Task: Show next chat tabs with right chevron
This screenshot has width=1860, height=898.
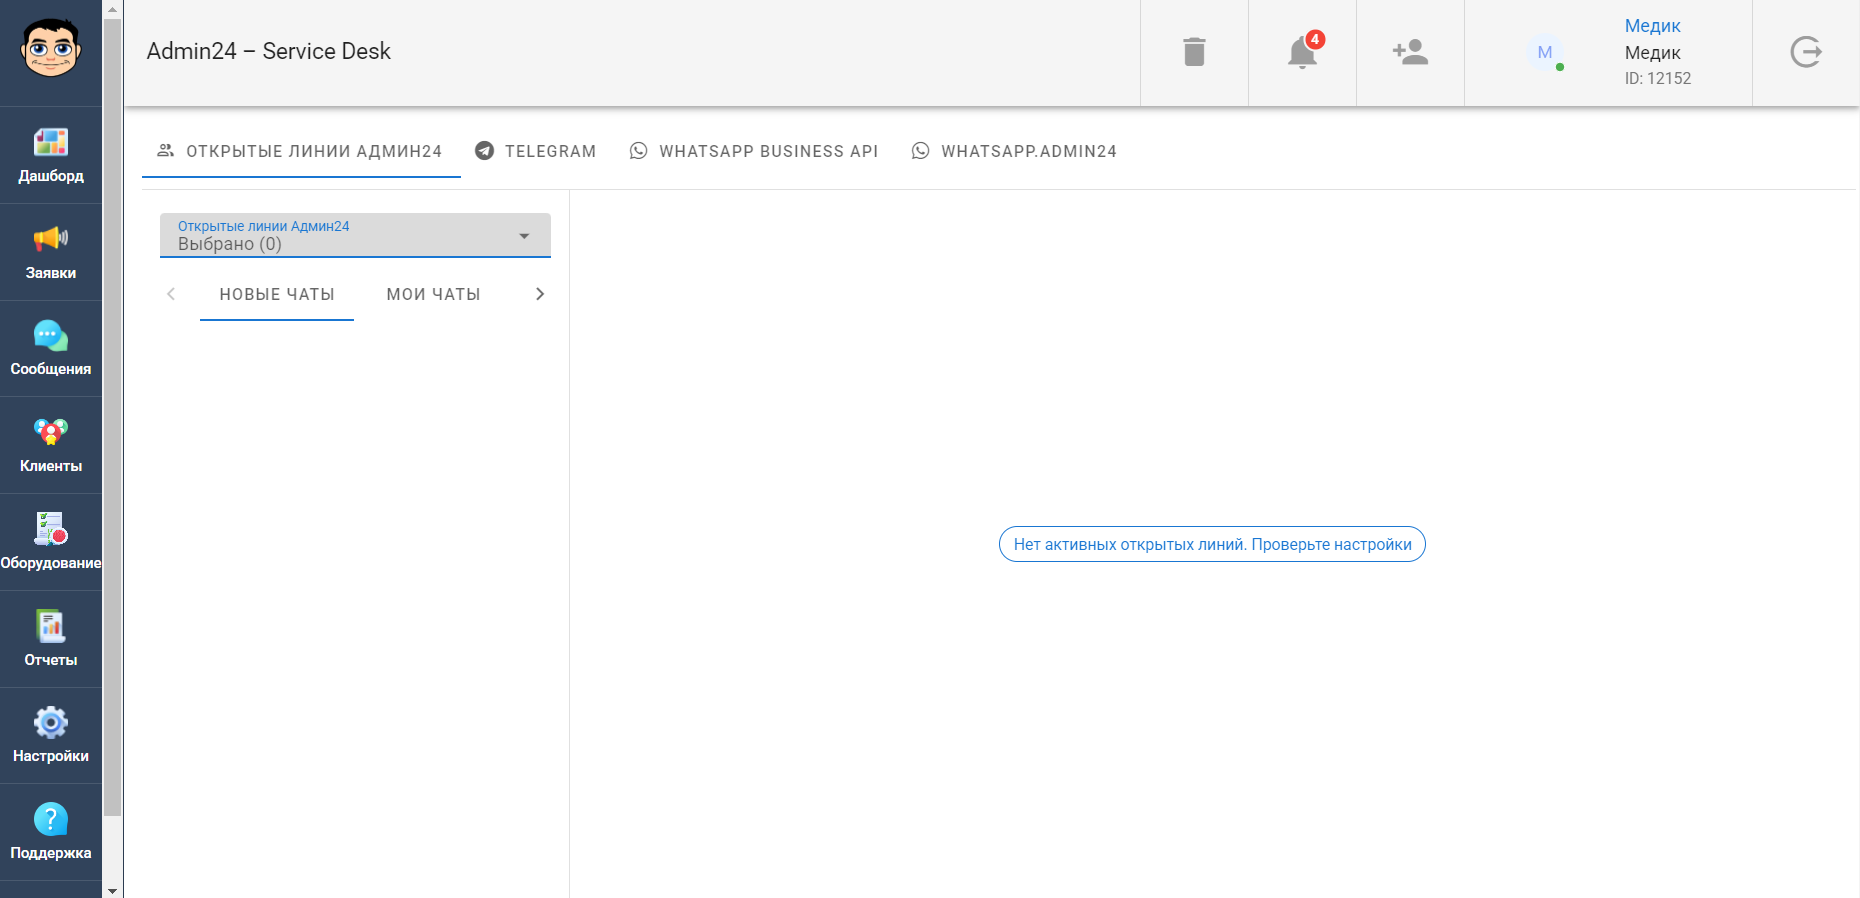Action: pyautogui.click(x=540, y=294)
